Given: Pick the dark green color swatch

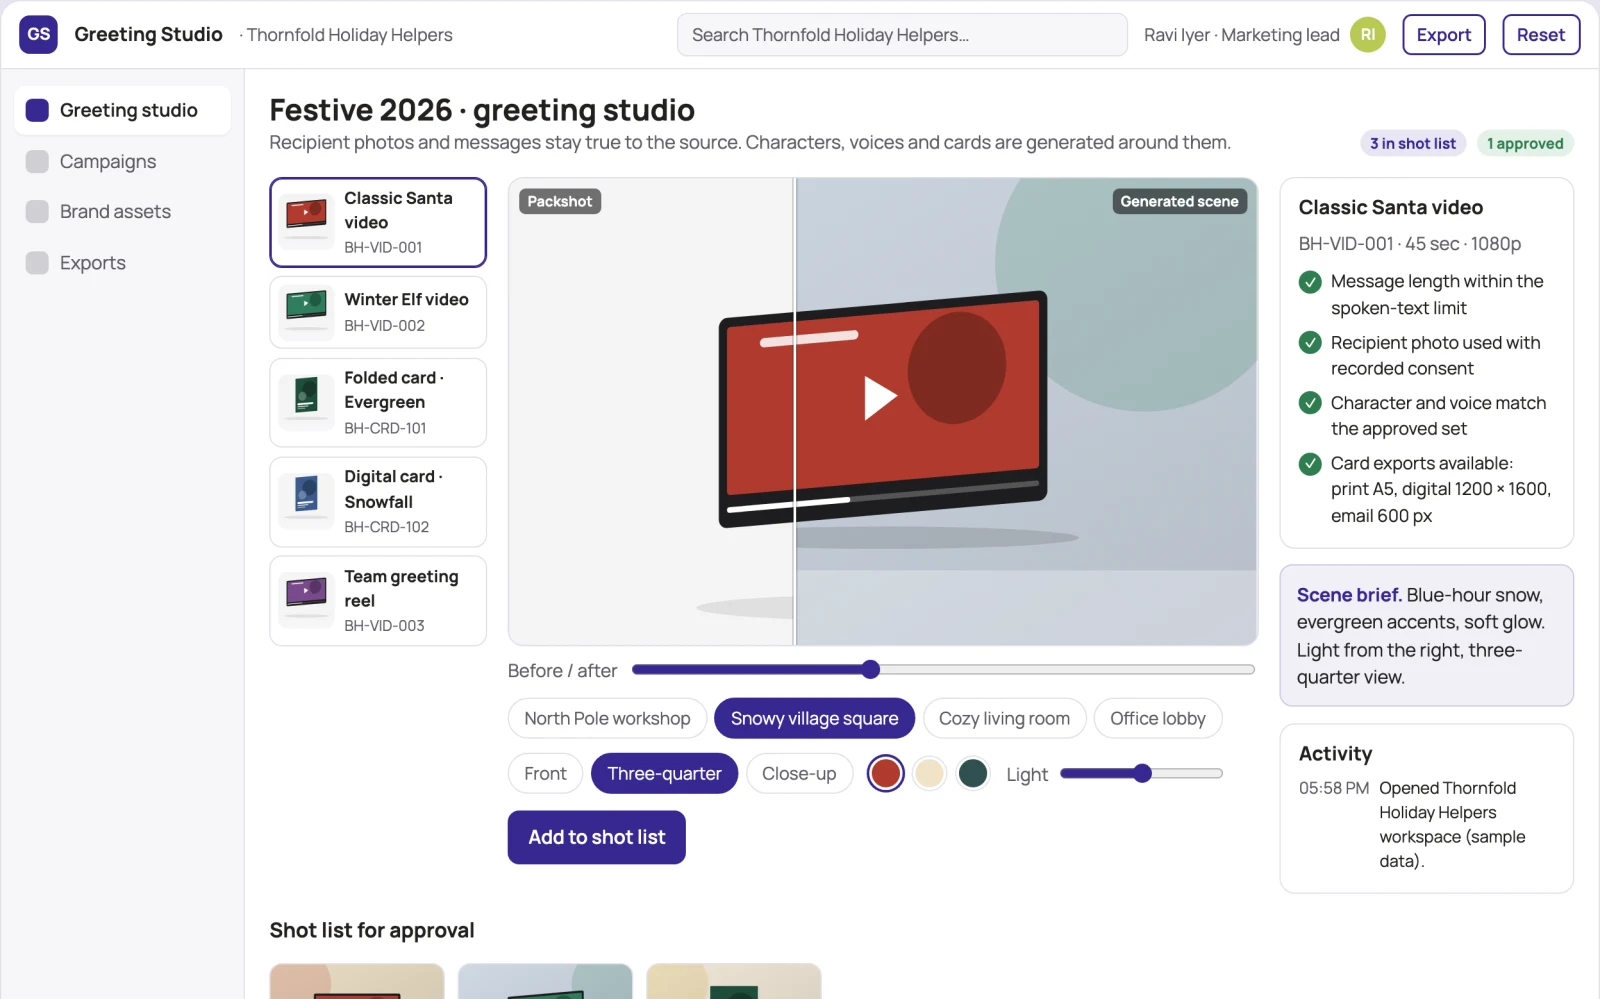Looking at the screenshot, I should coord(973,774).
